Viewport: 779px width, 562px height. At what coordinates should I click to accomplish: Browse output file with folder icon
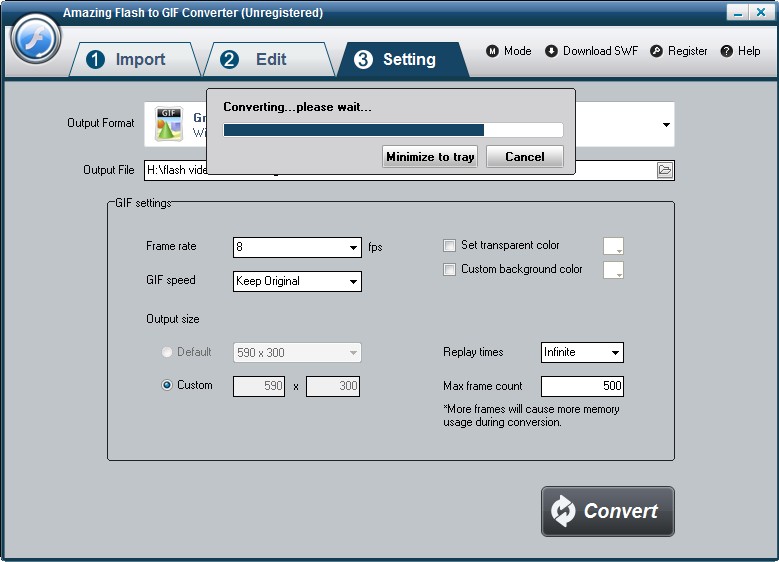tap(665, 170)
